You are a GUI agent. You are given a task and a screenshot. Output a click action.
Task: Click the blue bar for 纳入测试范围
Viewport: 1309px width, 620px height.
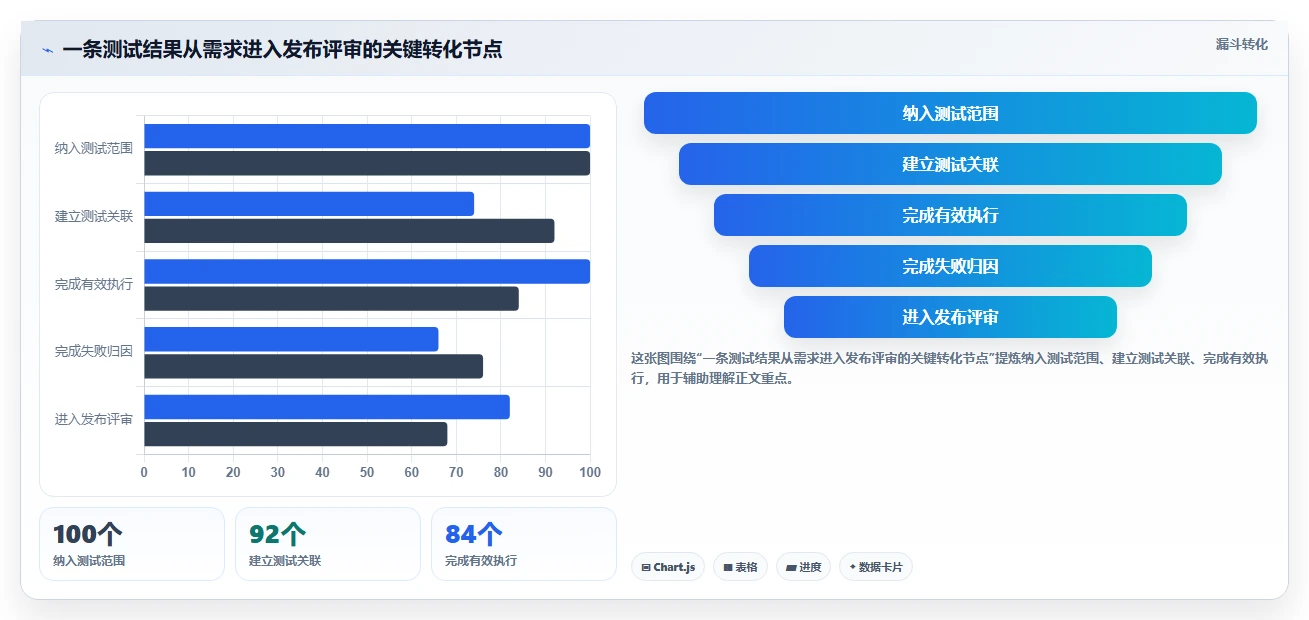pyautogui.click(x=367, y=136)
